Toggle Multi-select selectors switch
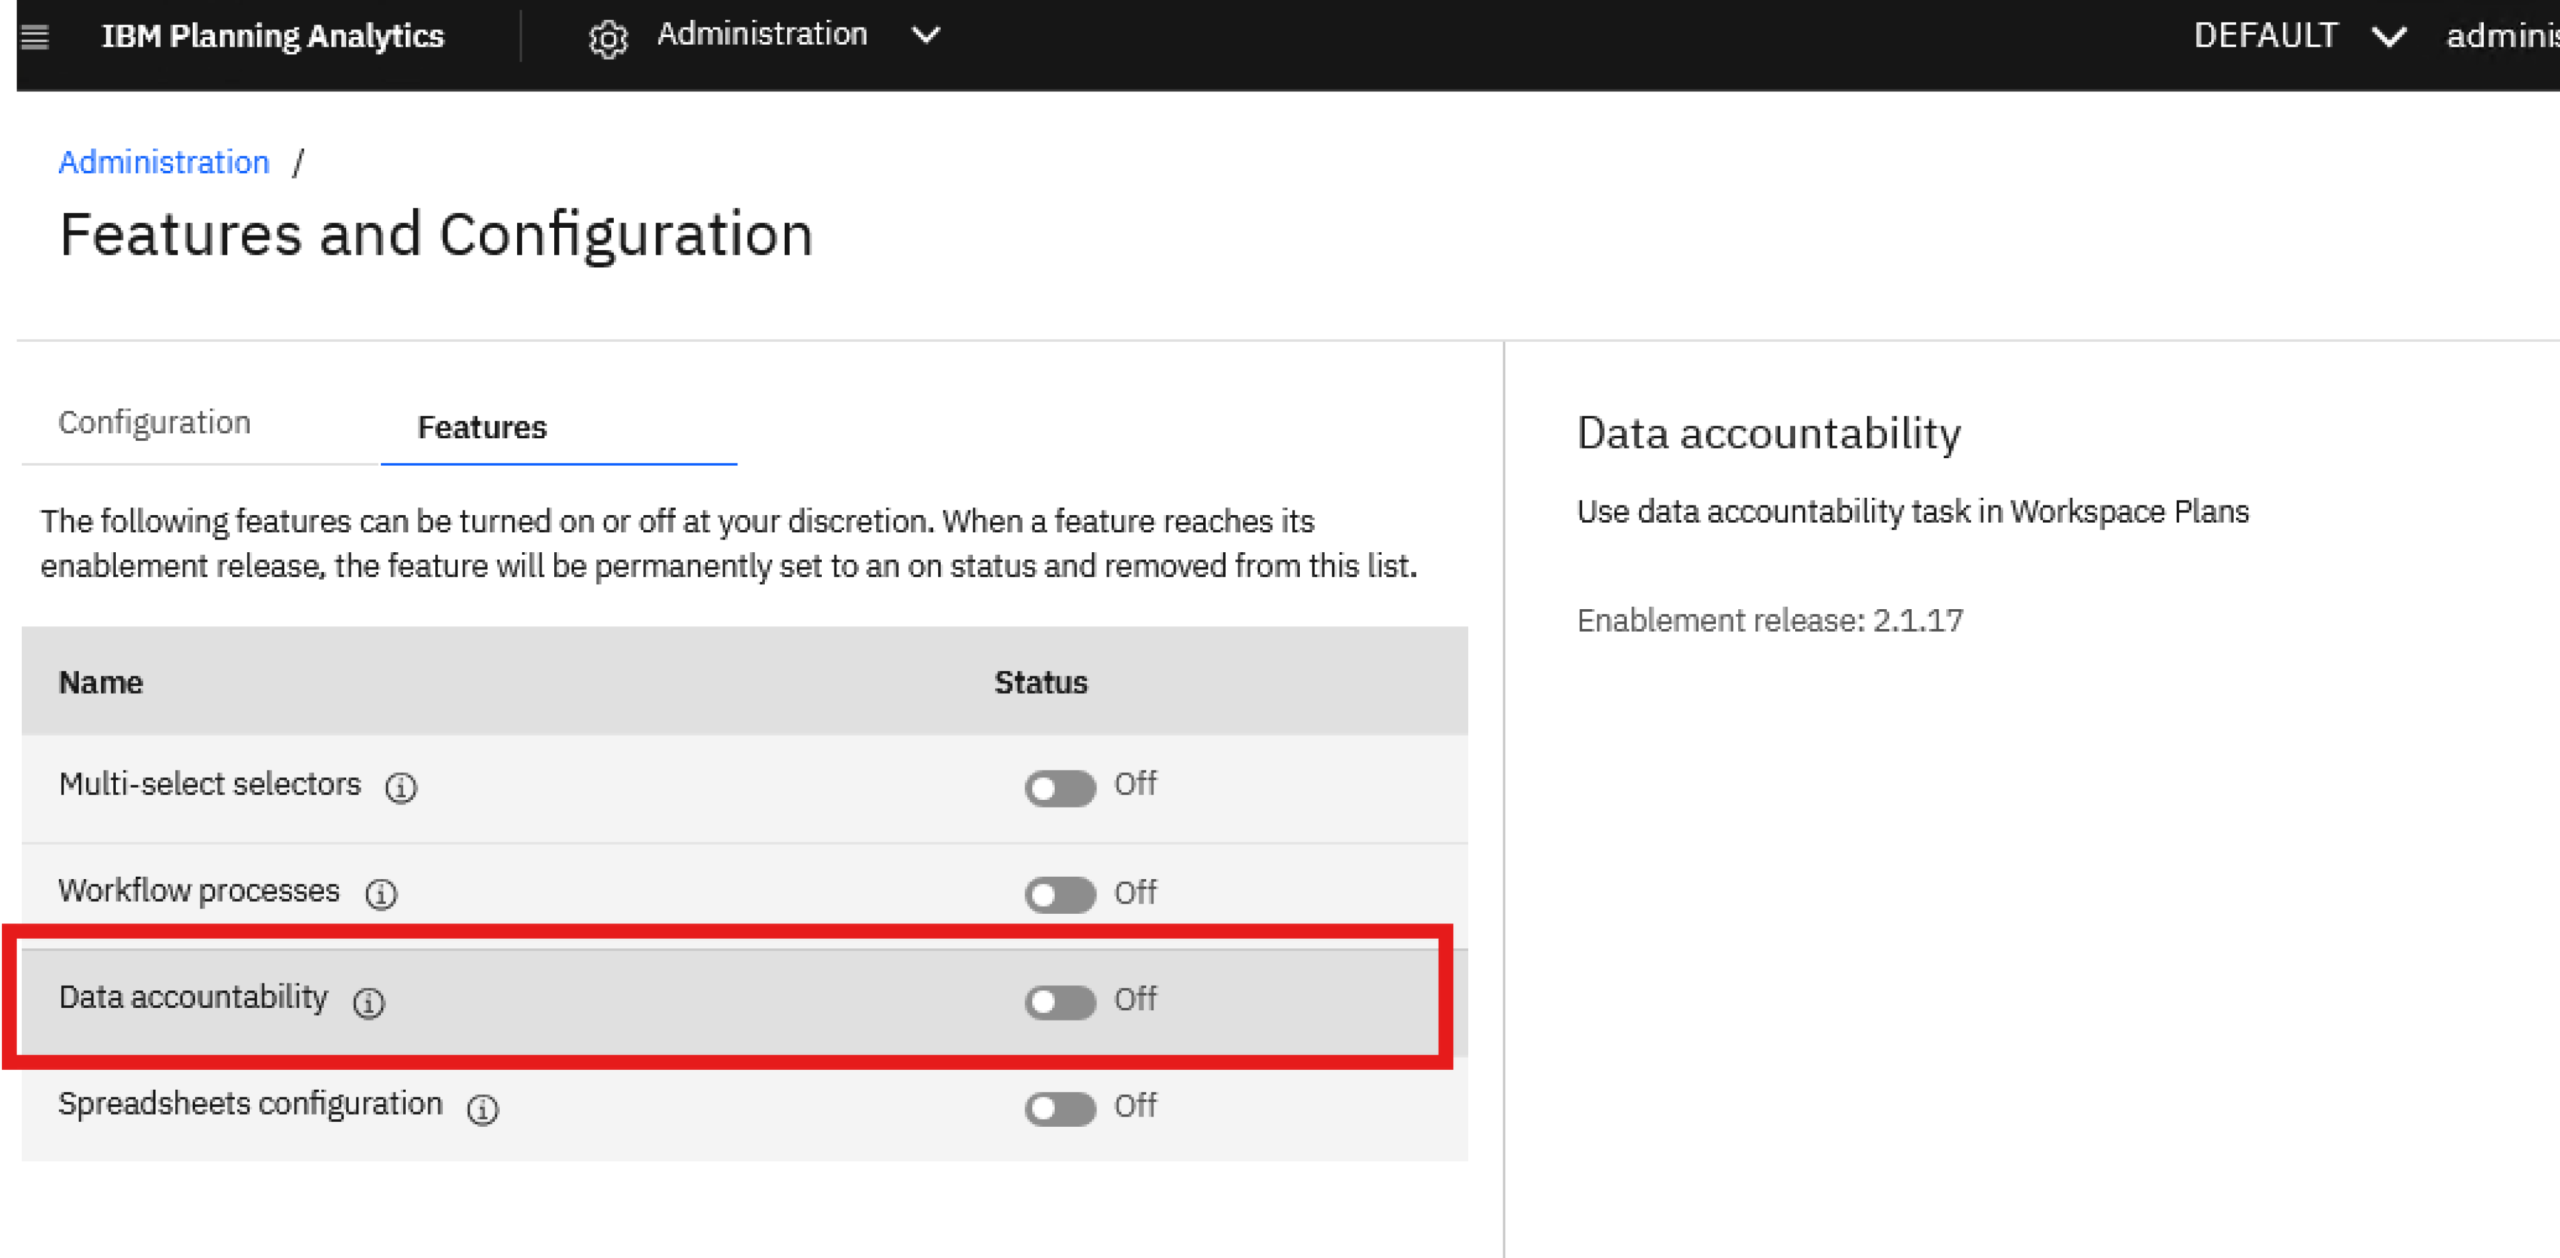This screenshot has width=2560, height=1258. tap(1059, 787)
